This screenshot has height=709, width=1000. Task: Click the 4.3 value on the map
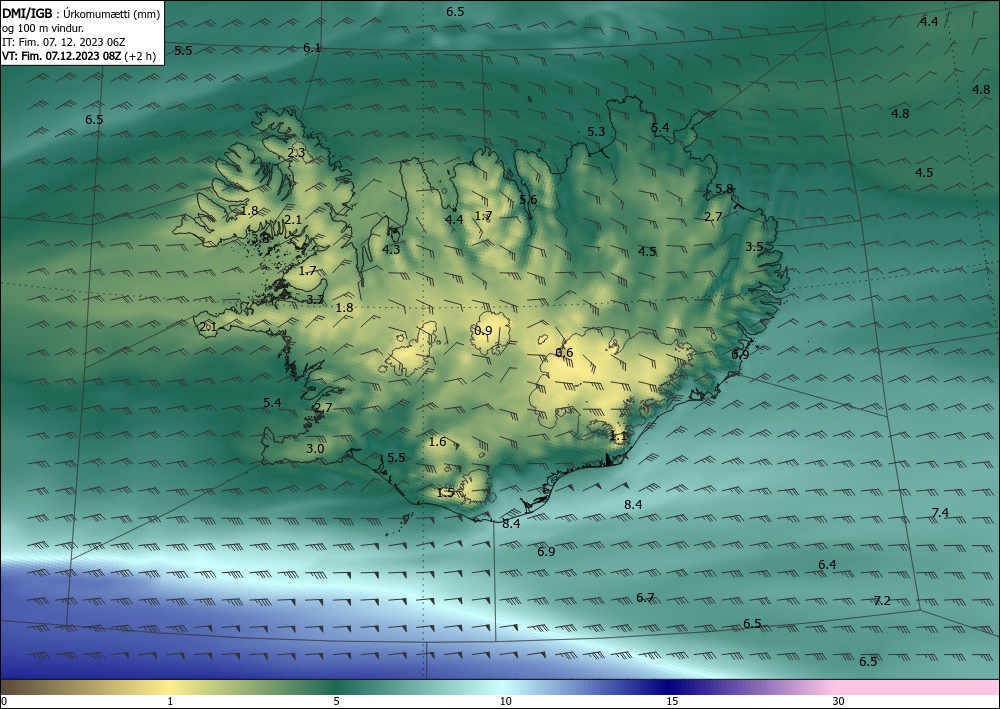[391, 250]
